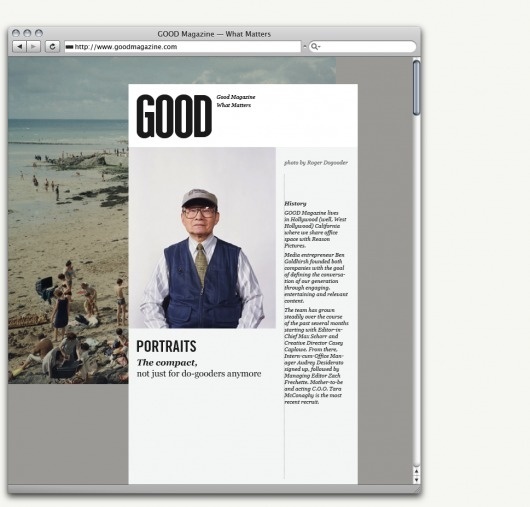Click 'What Matters' tagline beside logo
Image resolution: width=530 pixels, height=507 pixels.
(234, 105)
